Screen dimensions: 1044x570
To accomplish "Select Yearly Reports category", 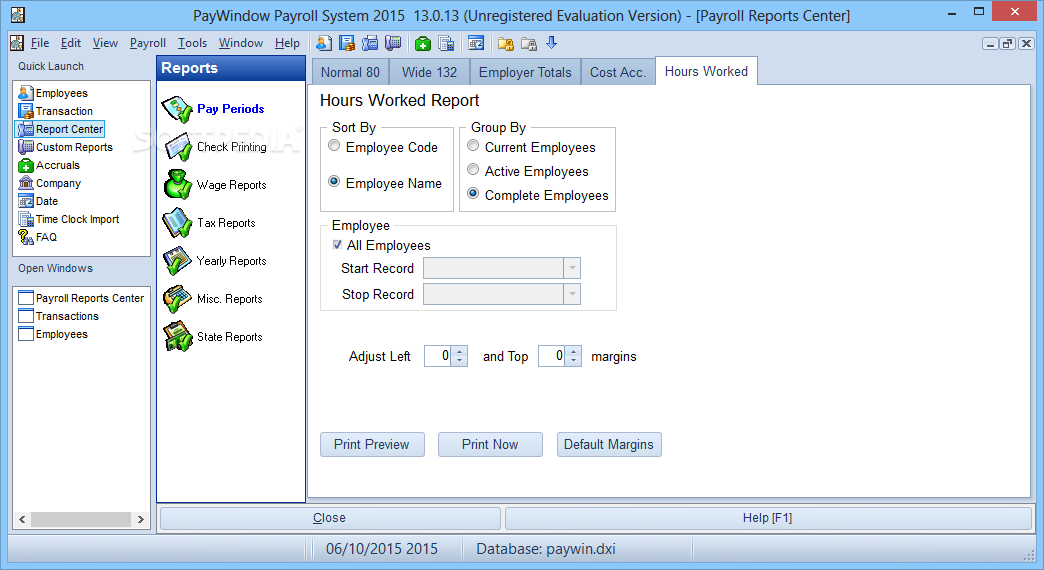I will click(x=215, y=260).
